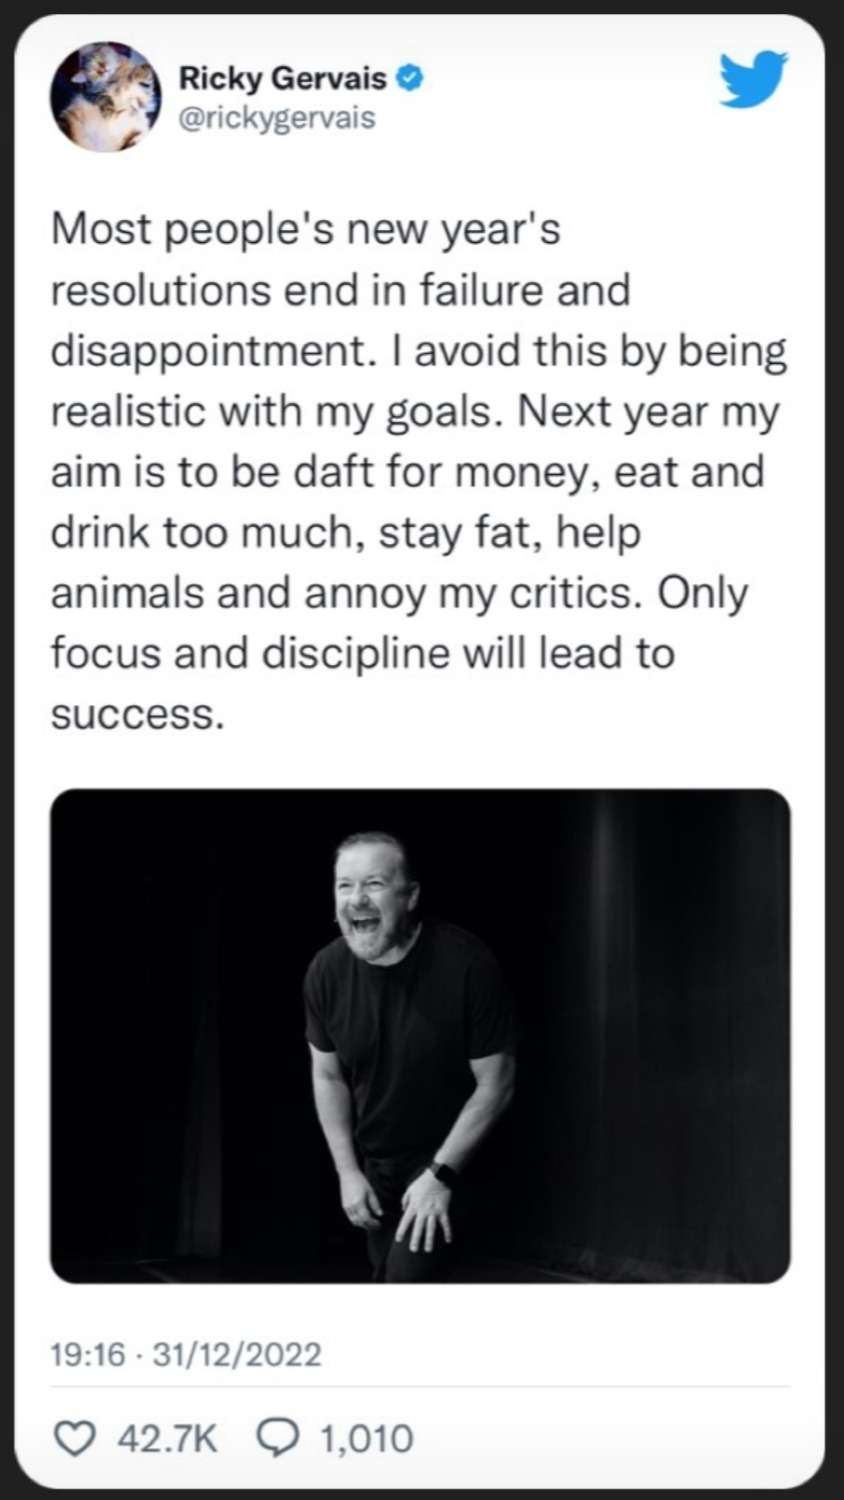Click the laughing man's face in photo

click(x=373, y=896)
